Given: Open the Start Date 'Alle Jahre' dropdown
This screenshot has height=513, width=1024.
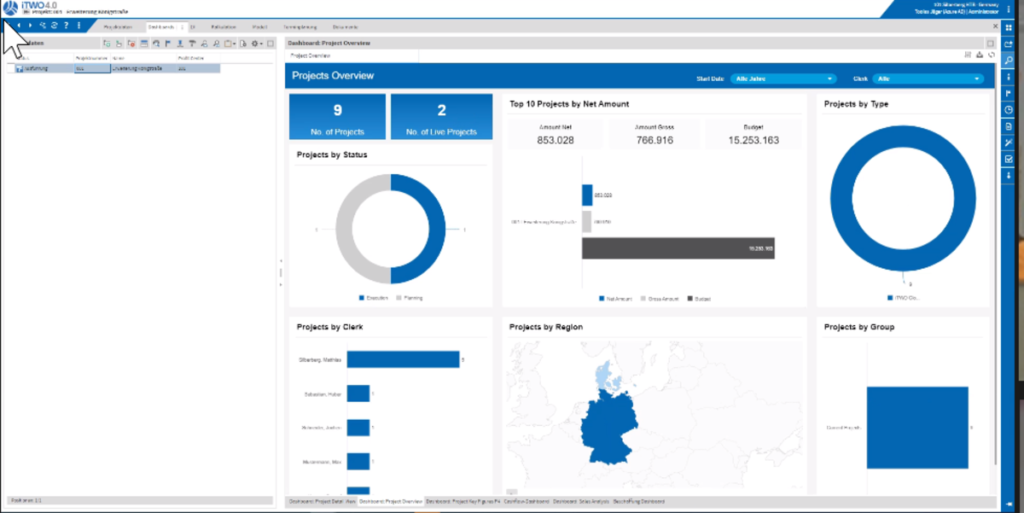Looking at the screenshot, I should coord(784,78).
